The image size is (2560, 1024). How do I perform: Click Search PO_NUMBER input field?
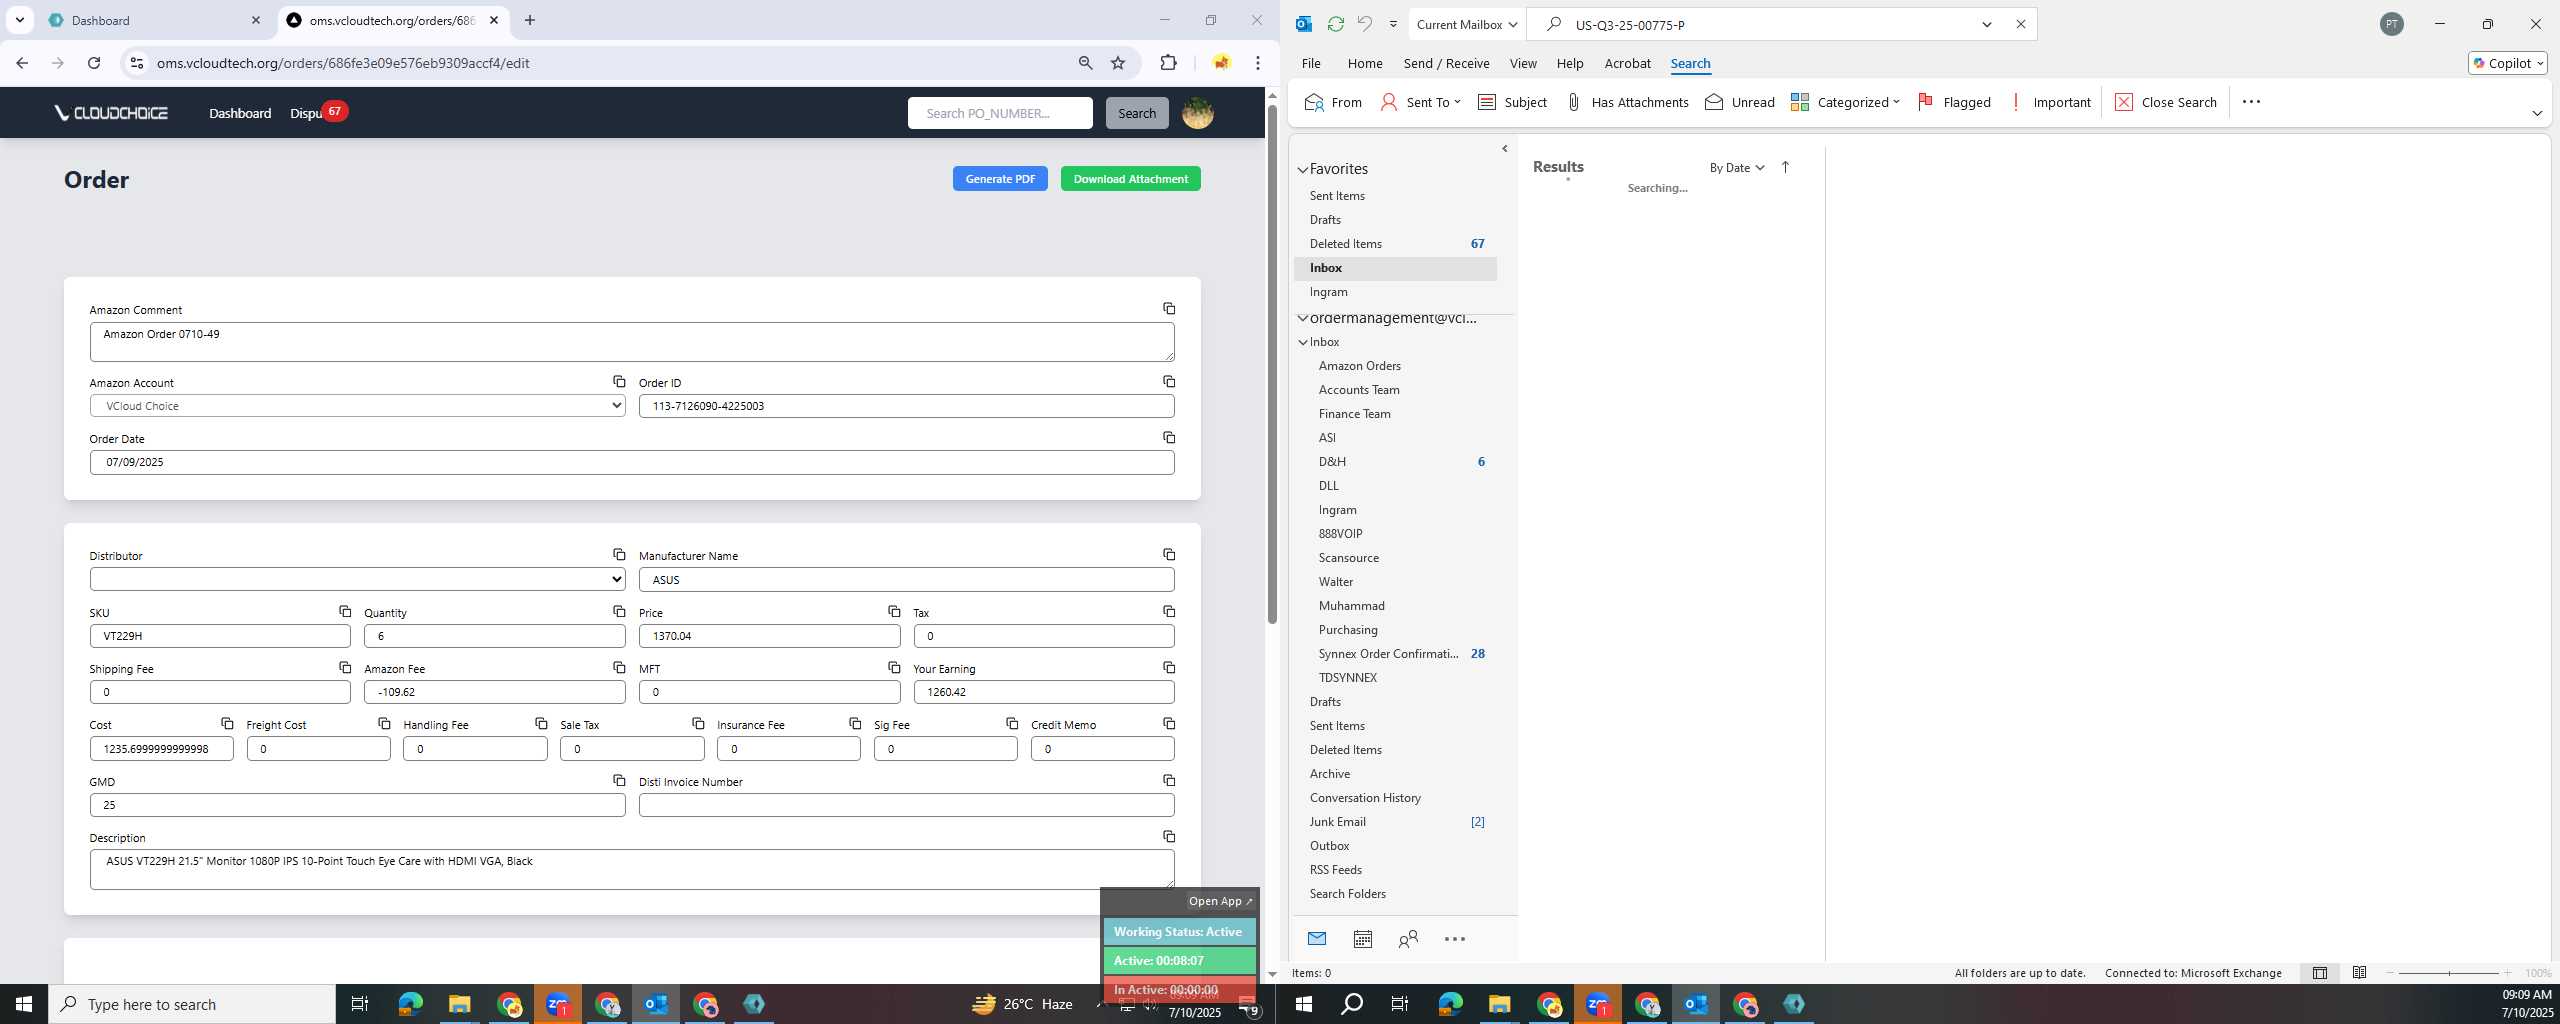(x=1000, y=113)
